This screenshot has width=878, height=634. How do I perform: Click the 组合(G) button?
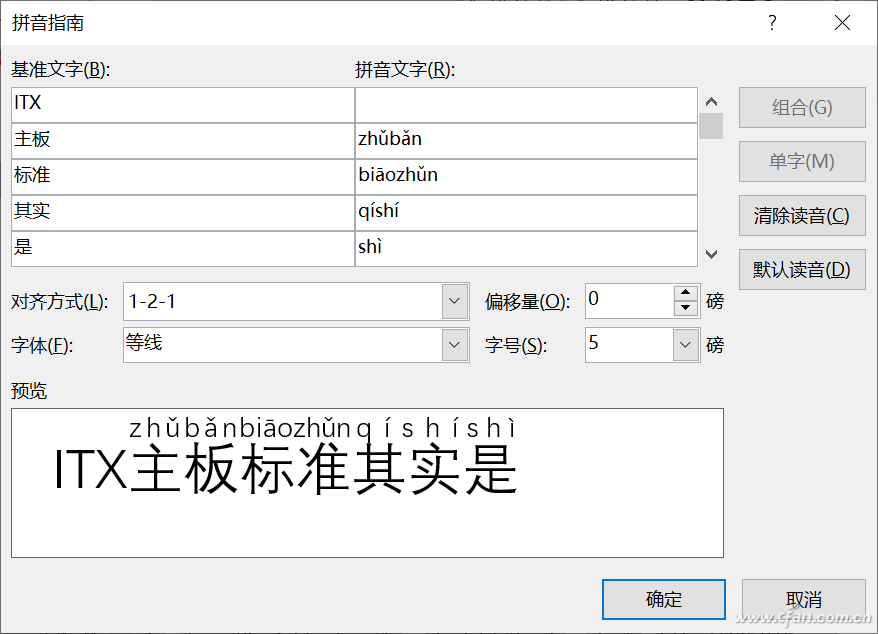click(802, 107)
